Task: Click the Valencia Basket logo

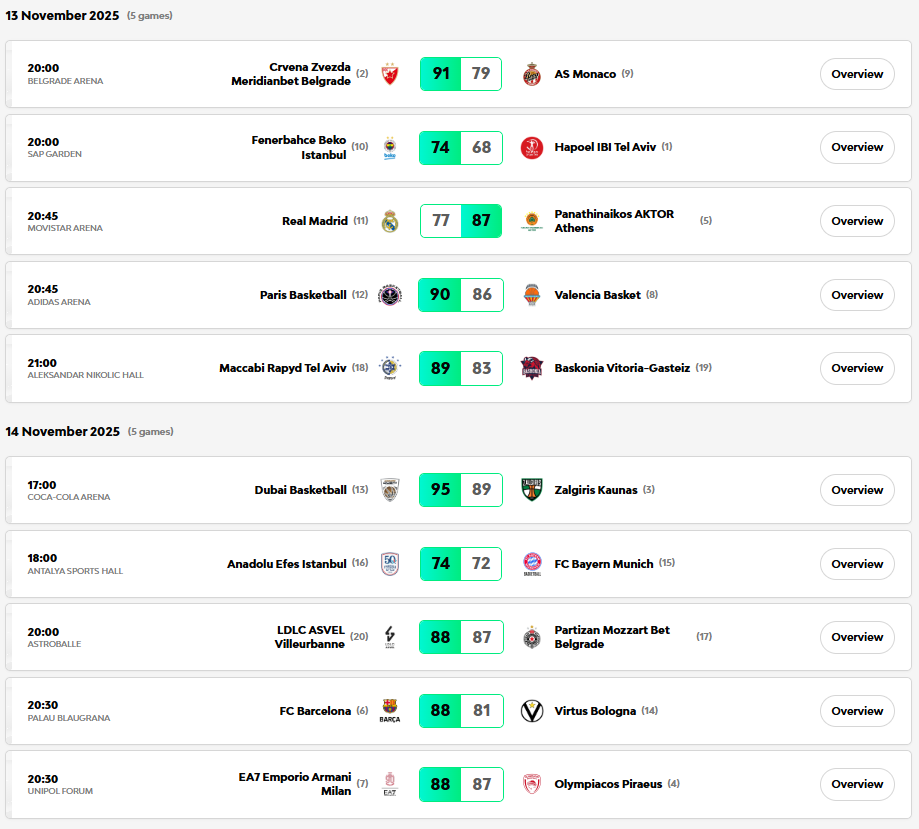Action: pyautogui.click(x=532, y=295)
